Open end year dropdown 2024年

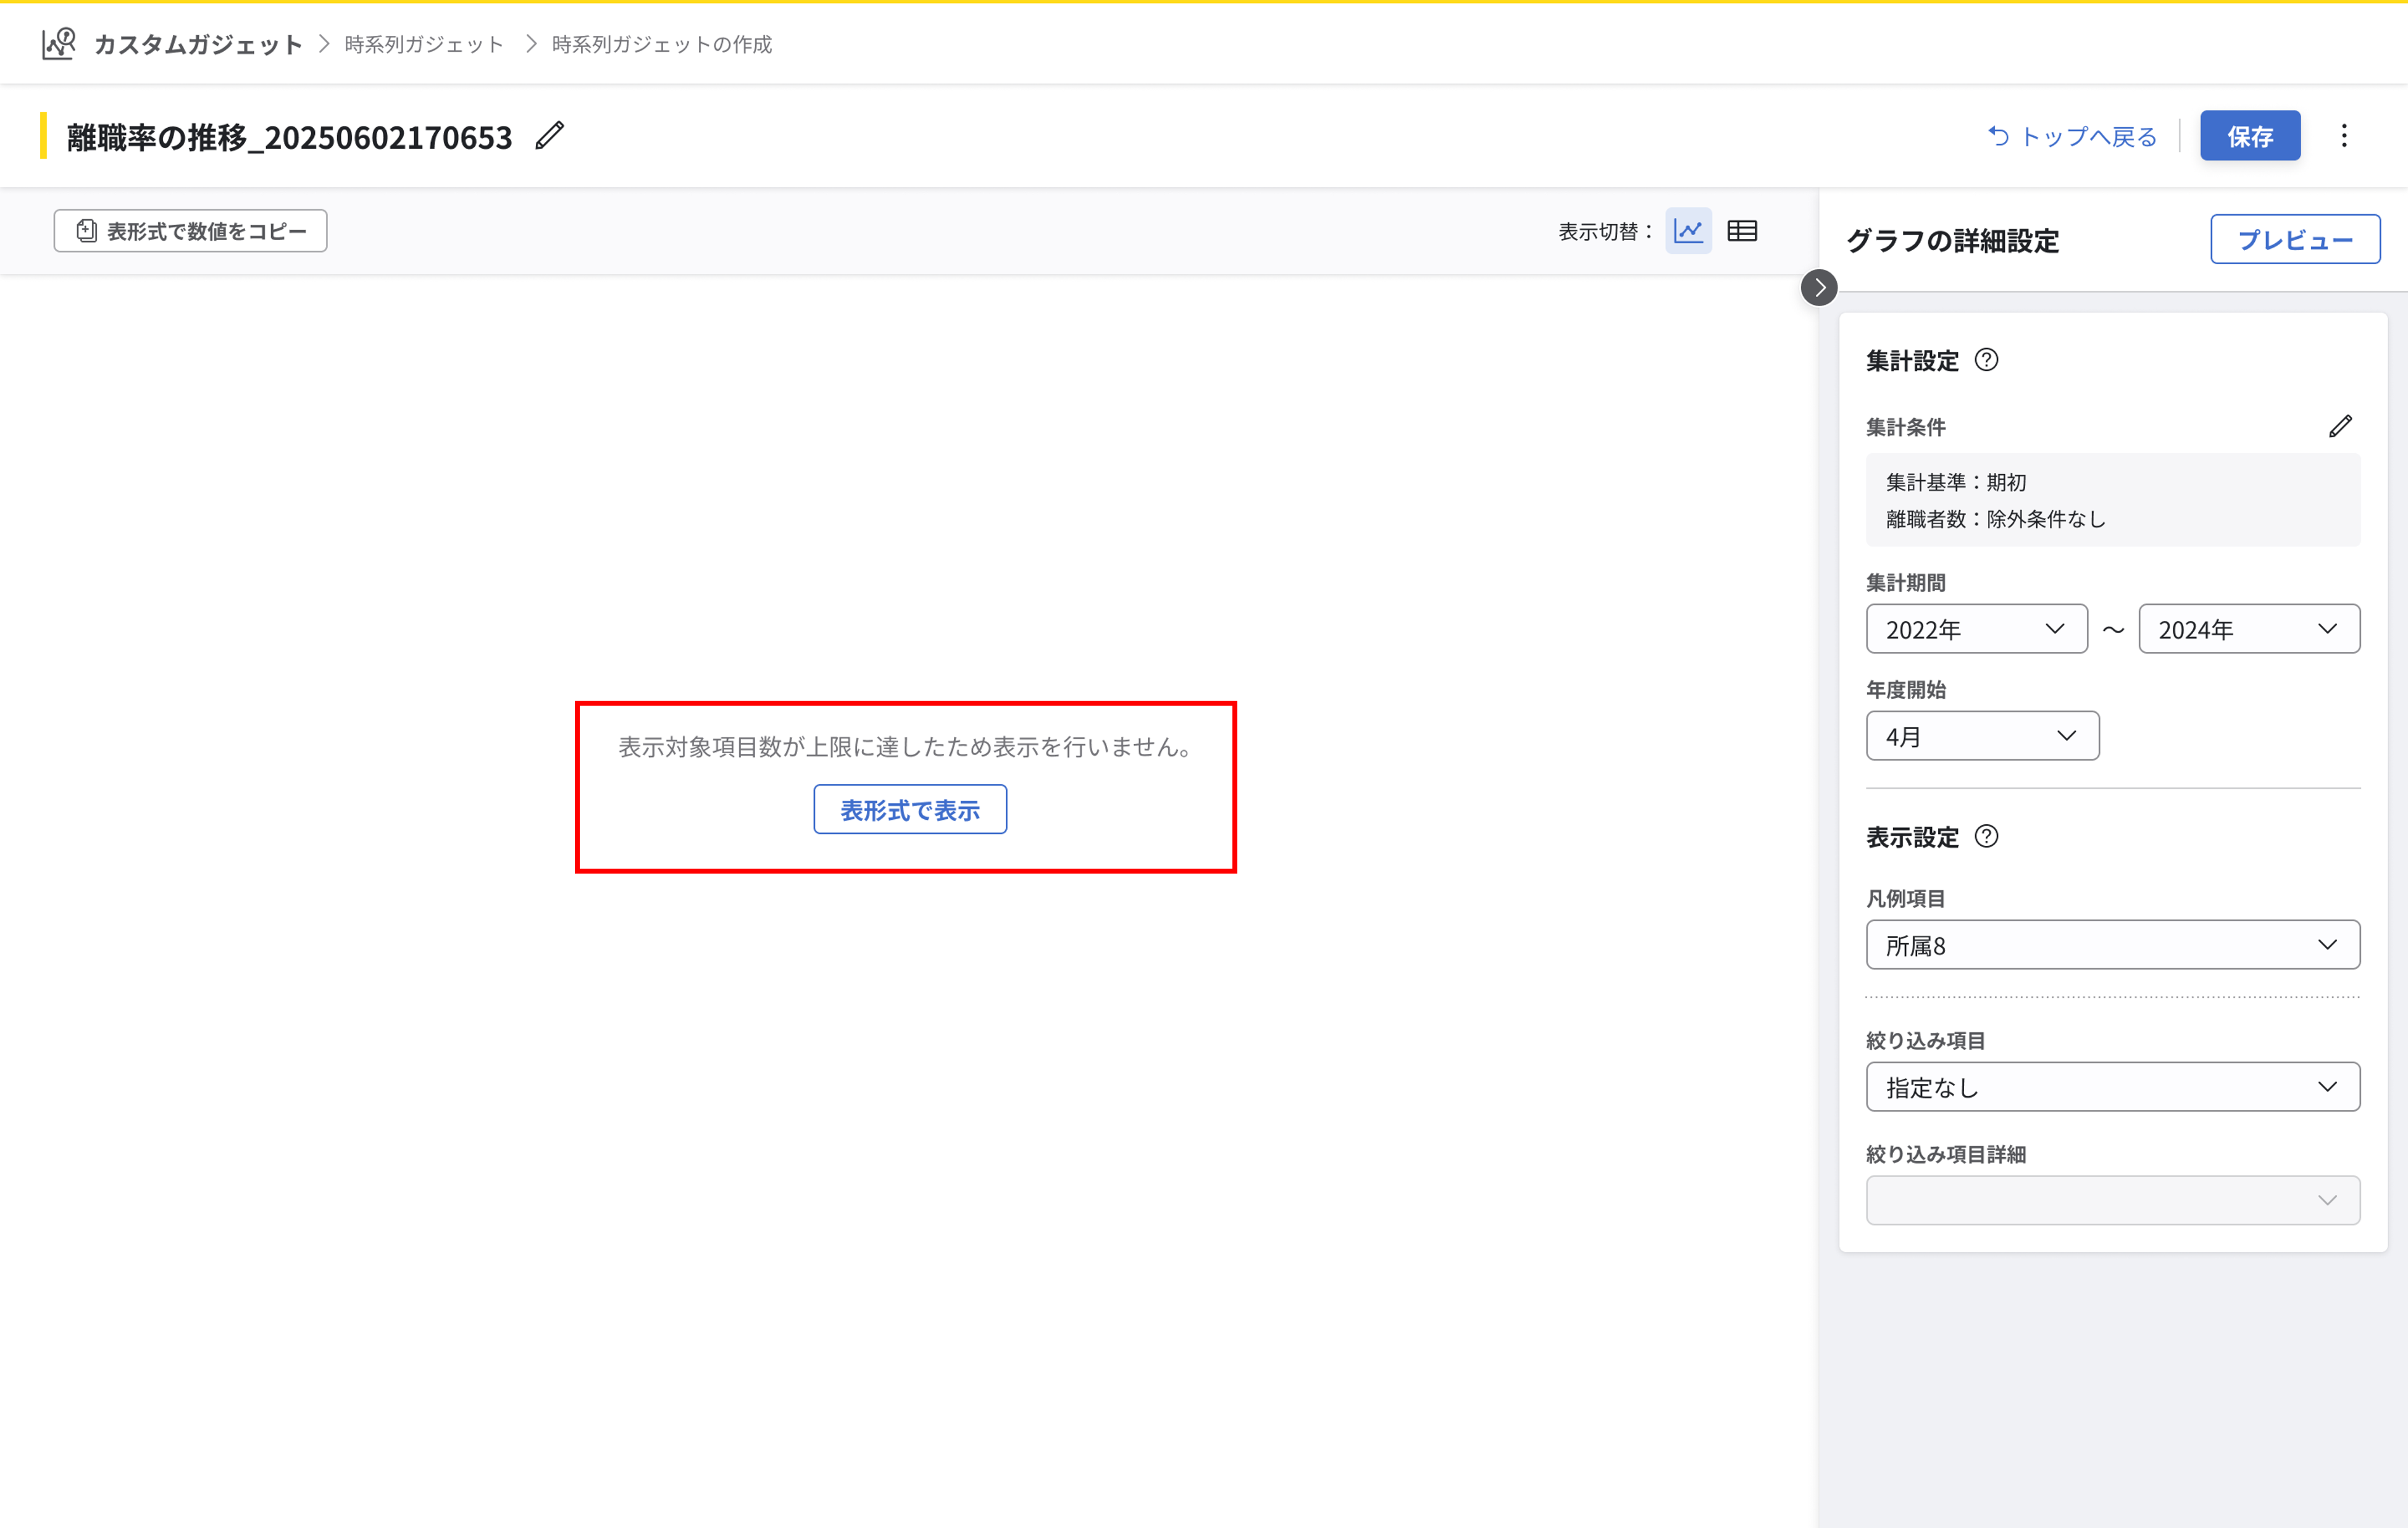pyautogui.click(x=2249, y=629)
